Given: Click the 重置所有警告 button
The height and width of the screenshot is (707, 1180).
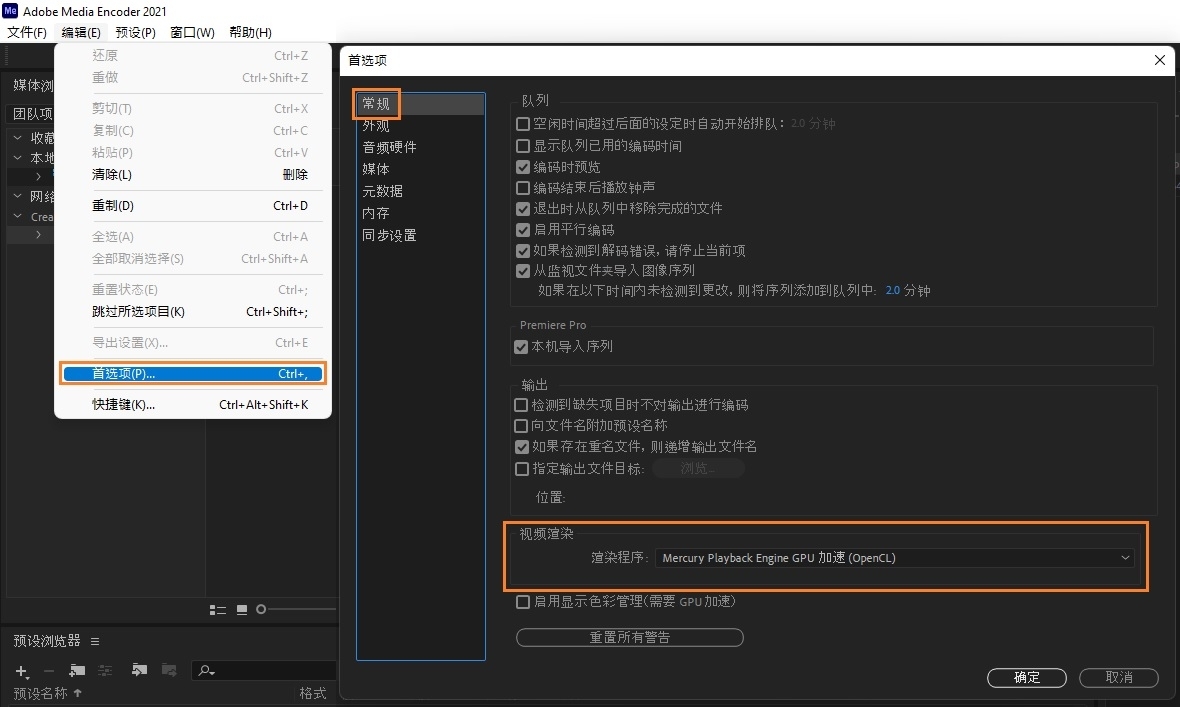Looking at the screenshot, I should 630,638.
